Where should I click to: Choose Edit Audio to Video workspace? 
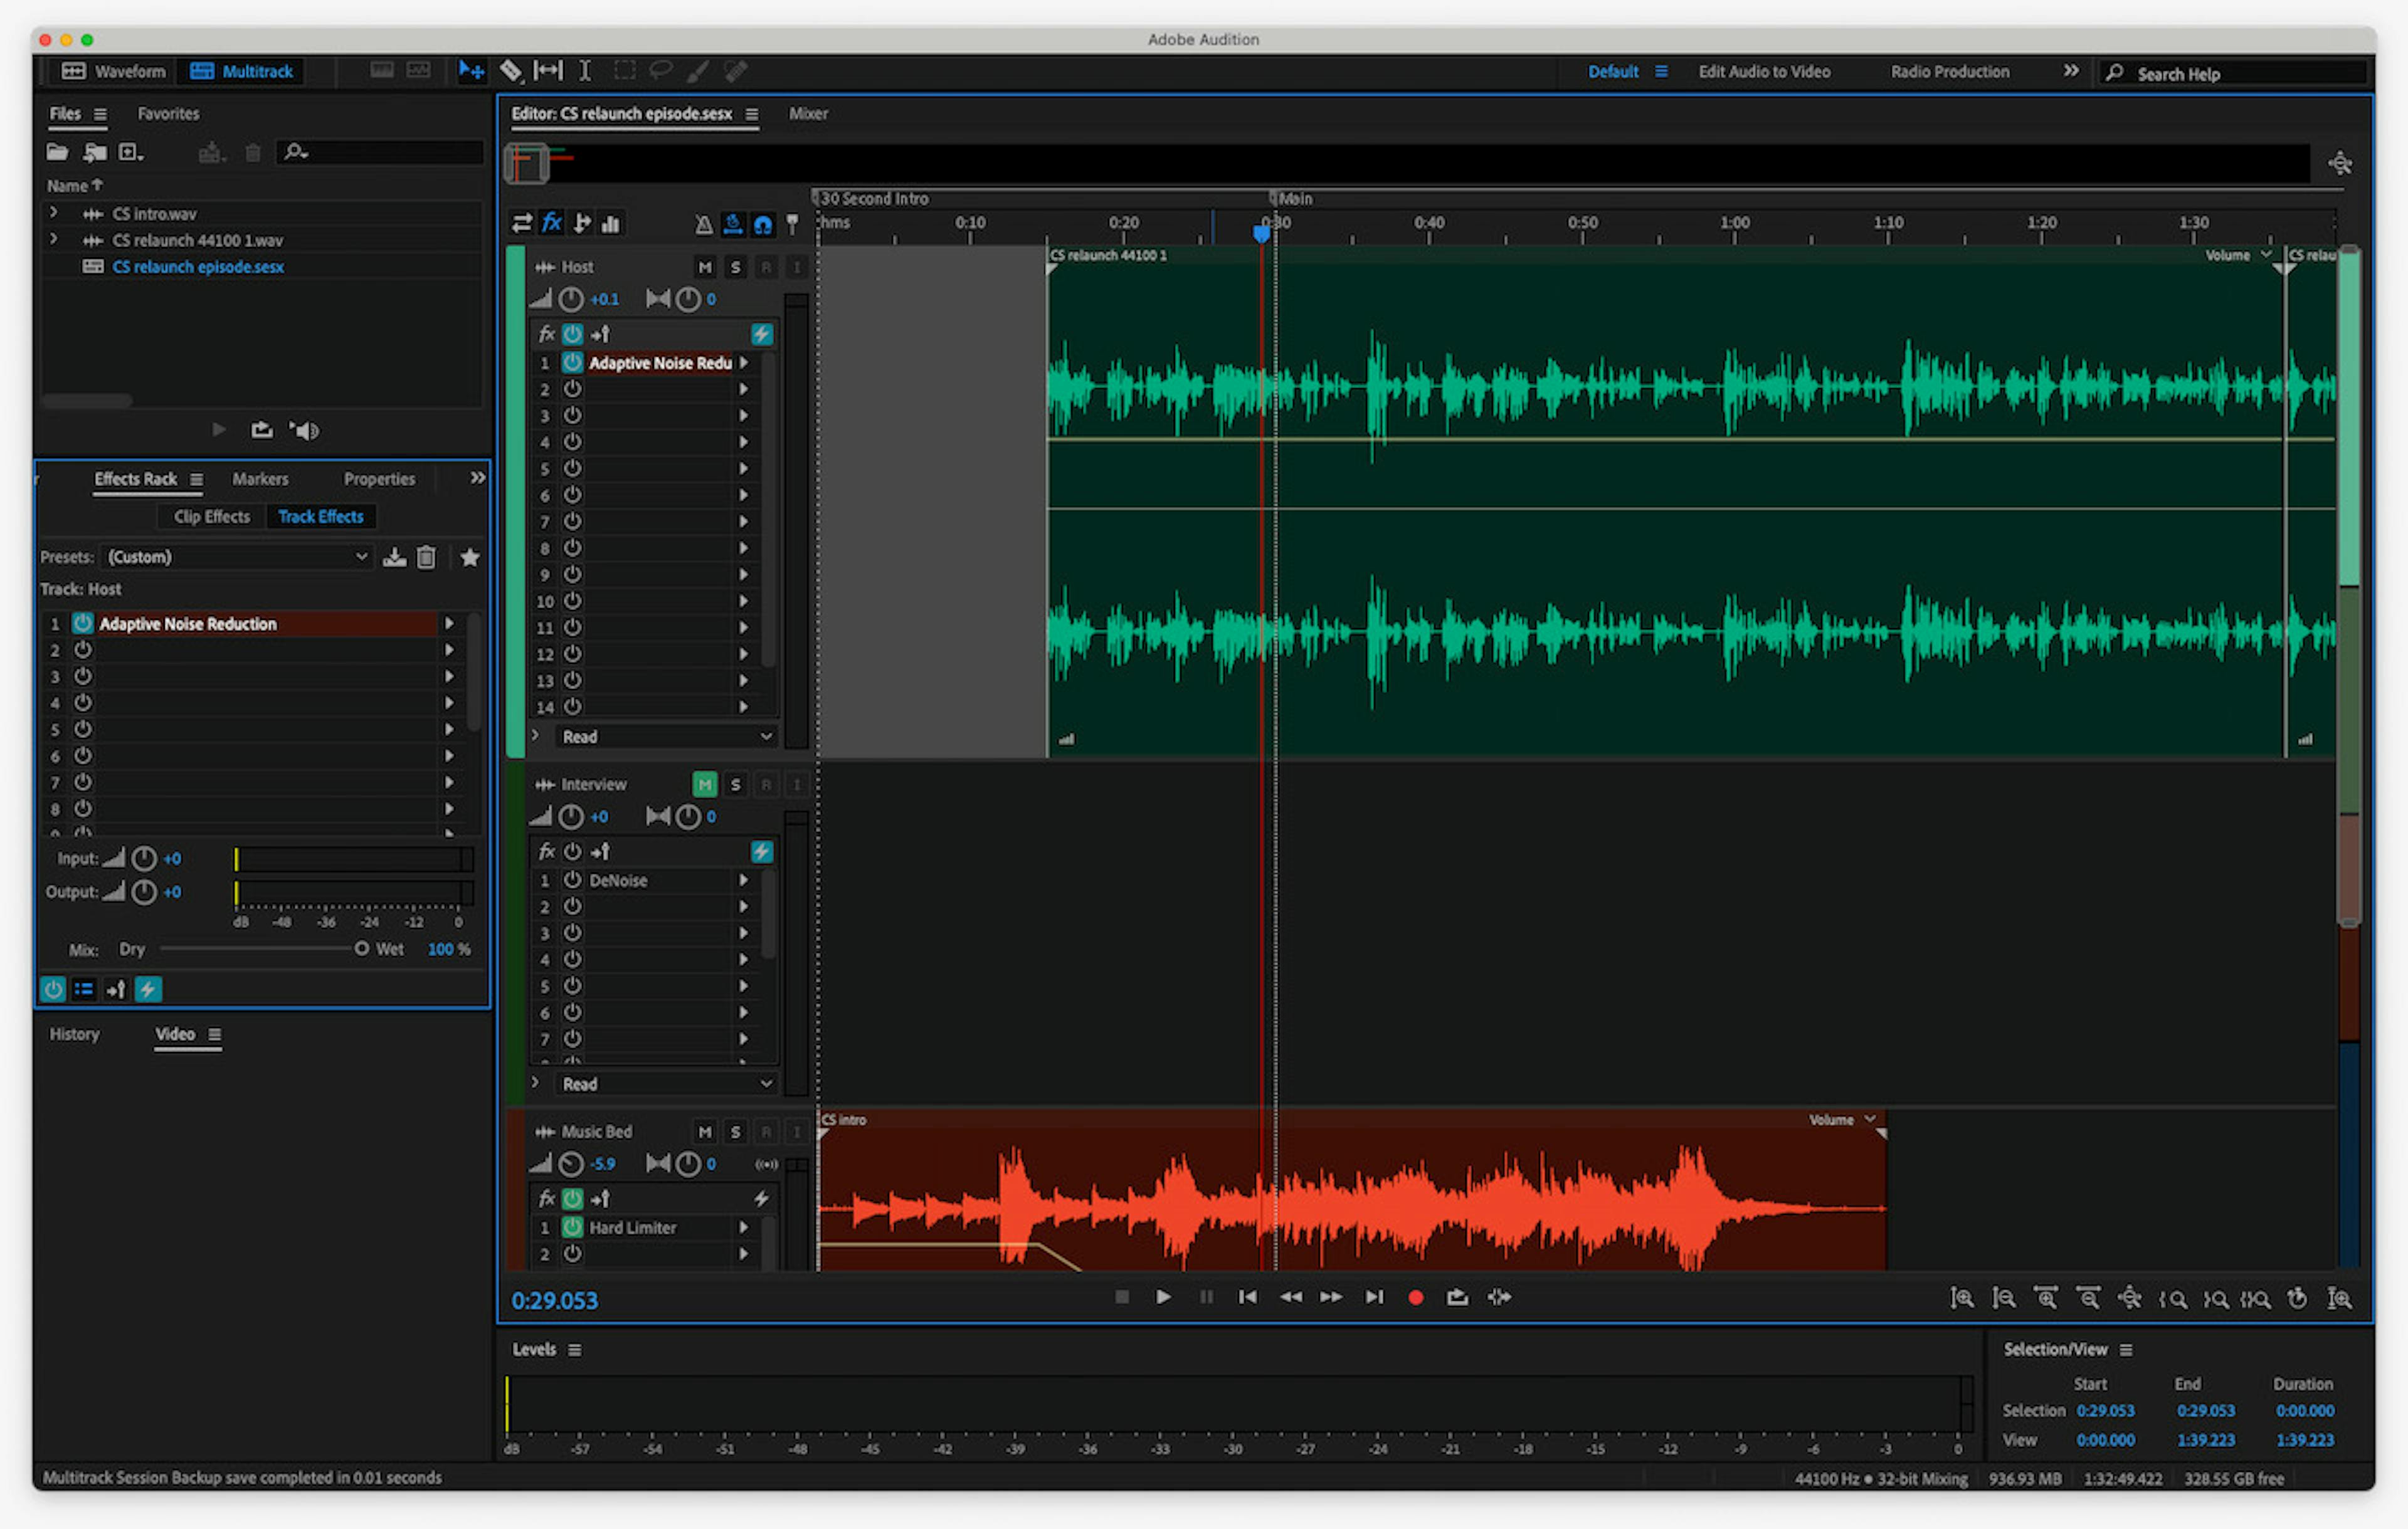coord(1765,71)
